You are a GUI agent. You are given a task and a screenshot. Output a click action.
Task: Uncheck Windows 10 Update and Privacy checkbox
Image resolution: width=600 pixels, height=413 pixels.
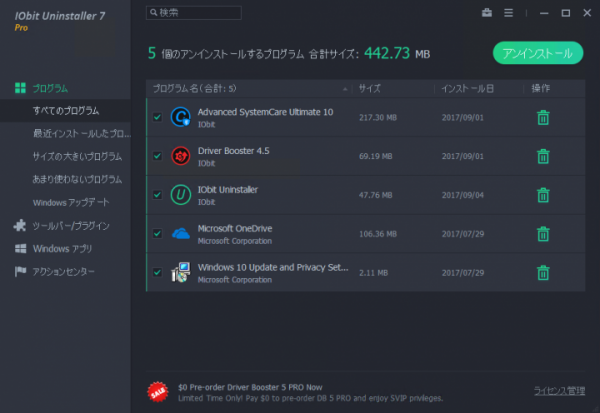point(157,272)
